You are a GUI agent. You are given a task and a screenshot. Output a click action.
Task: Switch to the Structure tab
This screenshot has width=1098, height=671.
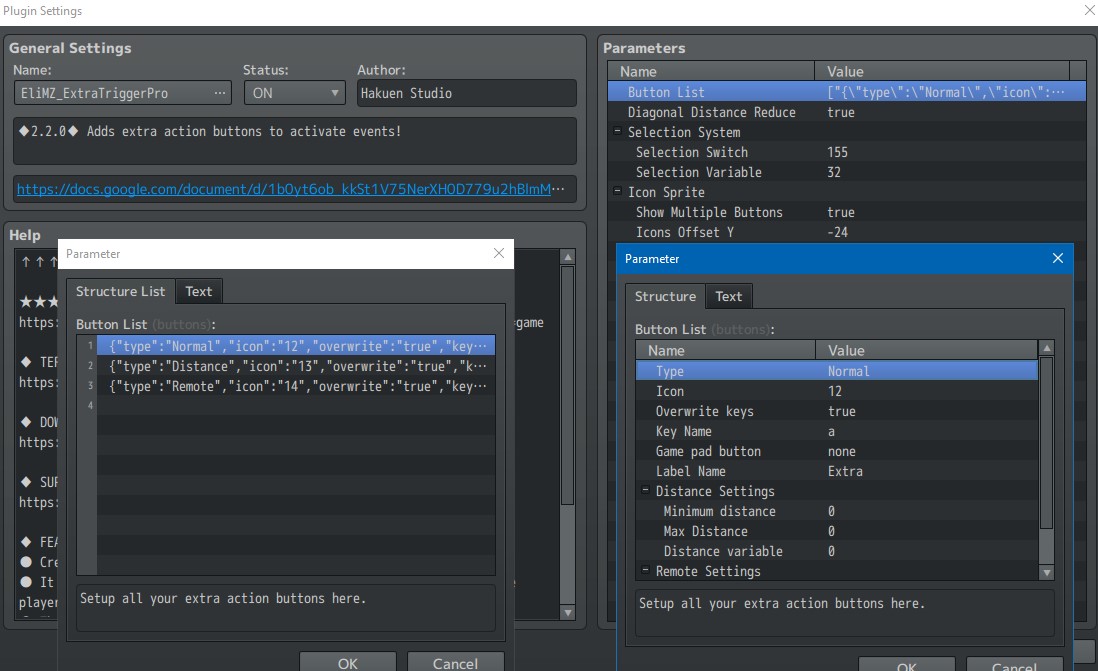665,296
